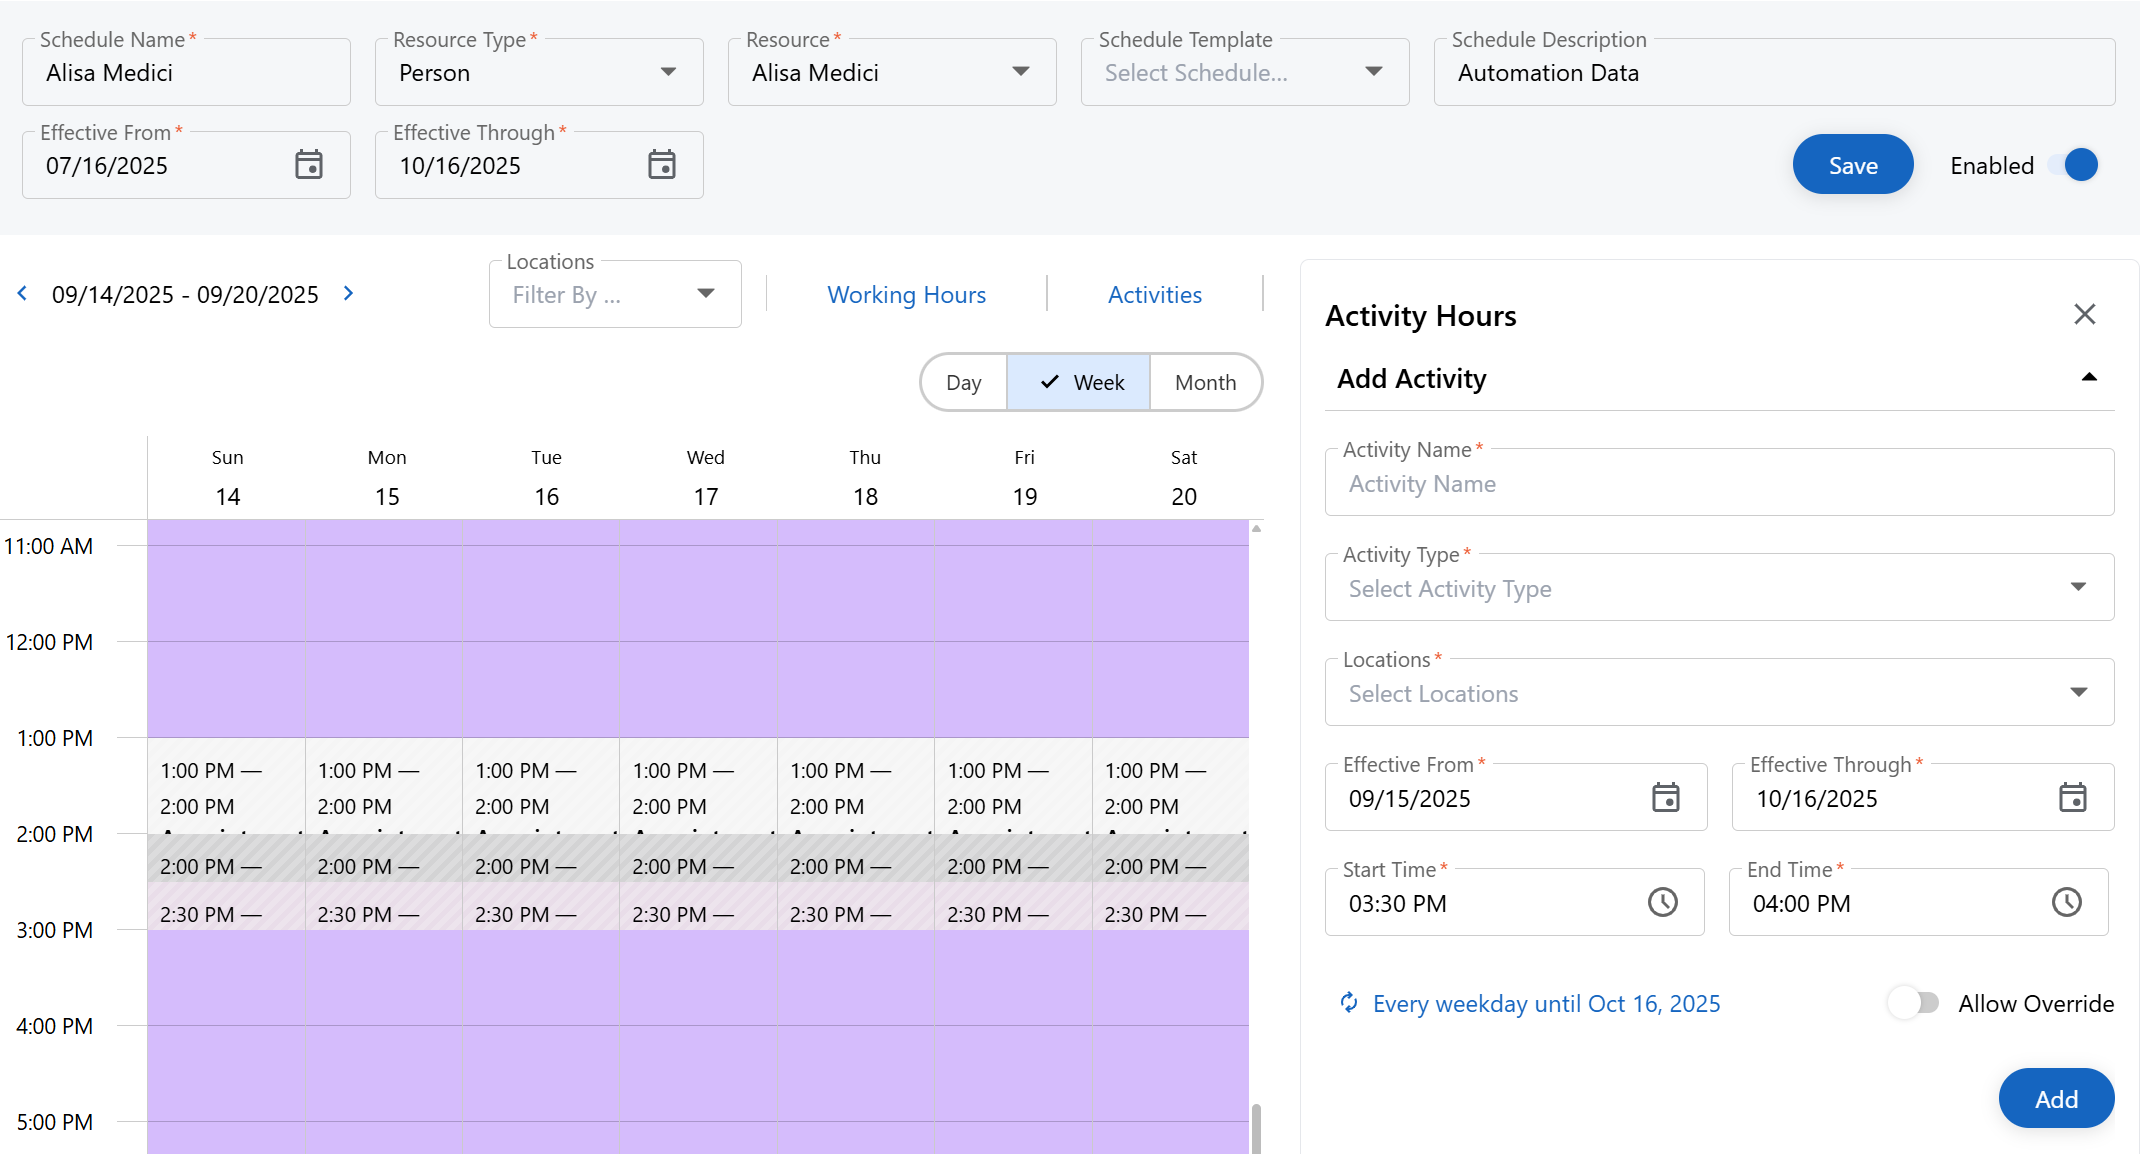2148x1154 pixels.
Task: Switch to the Working Hours tab
Action: pos(906,295)
